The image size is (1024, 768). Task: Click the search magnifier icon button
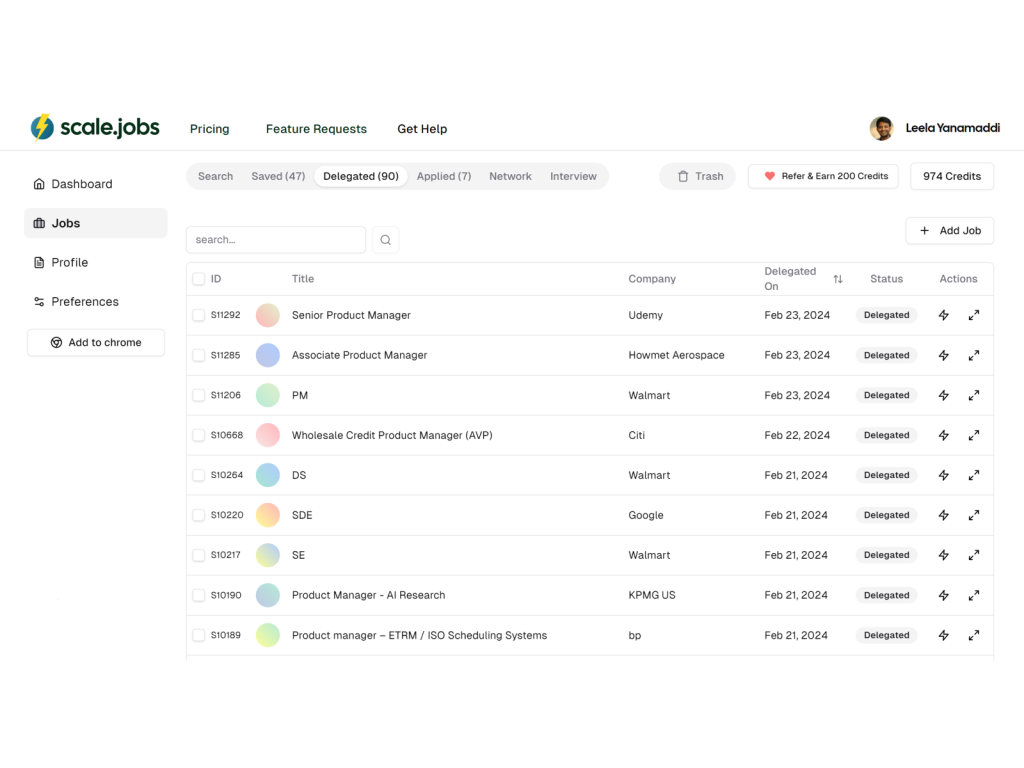385,240
